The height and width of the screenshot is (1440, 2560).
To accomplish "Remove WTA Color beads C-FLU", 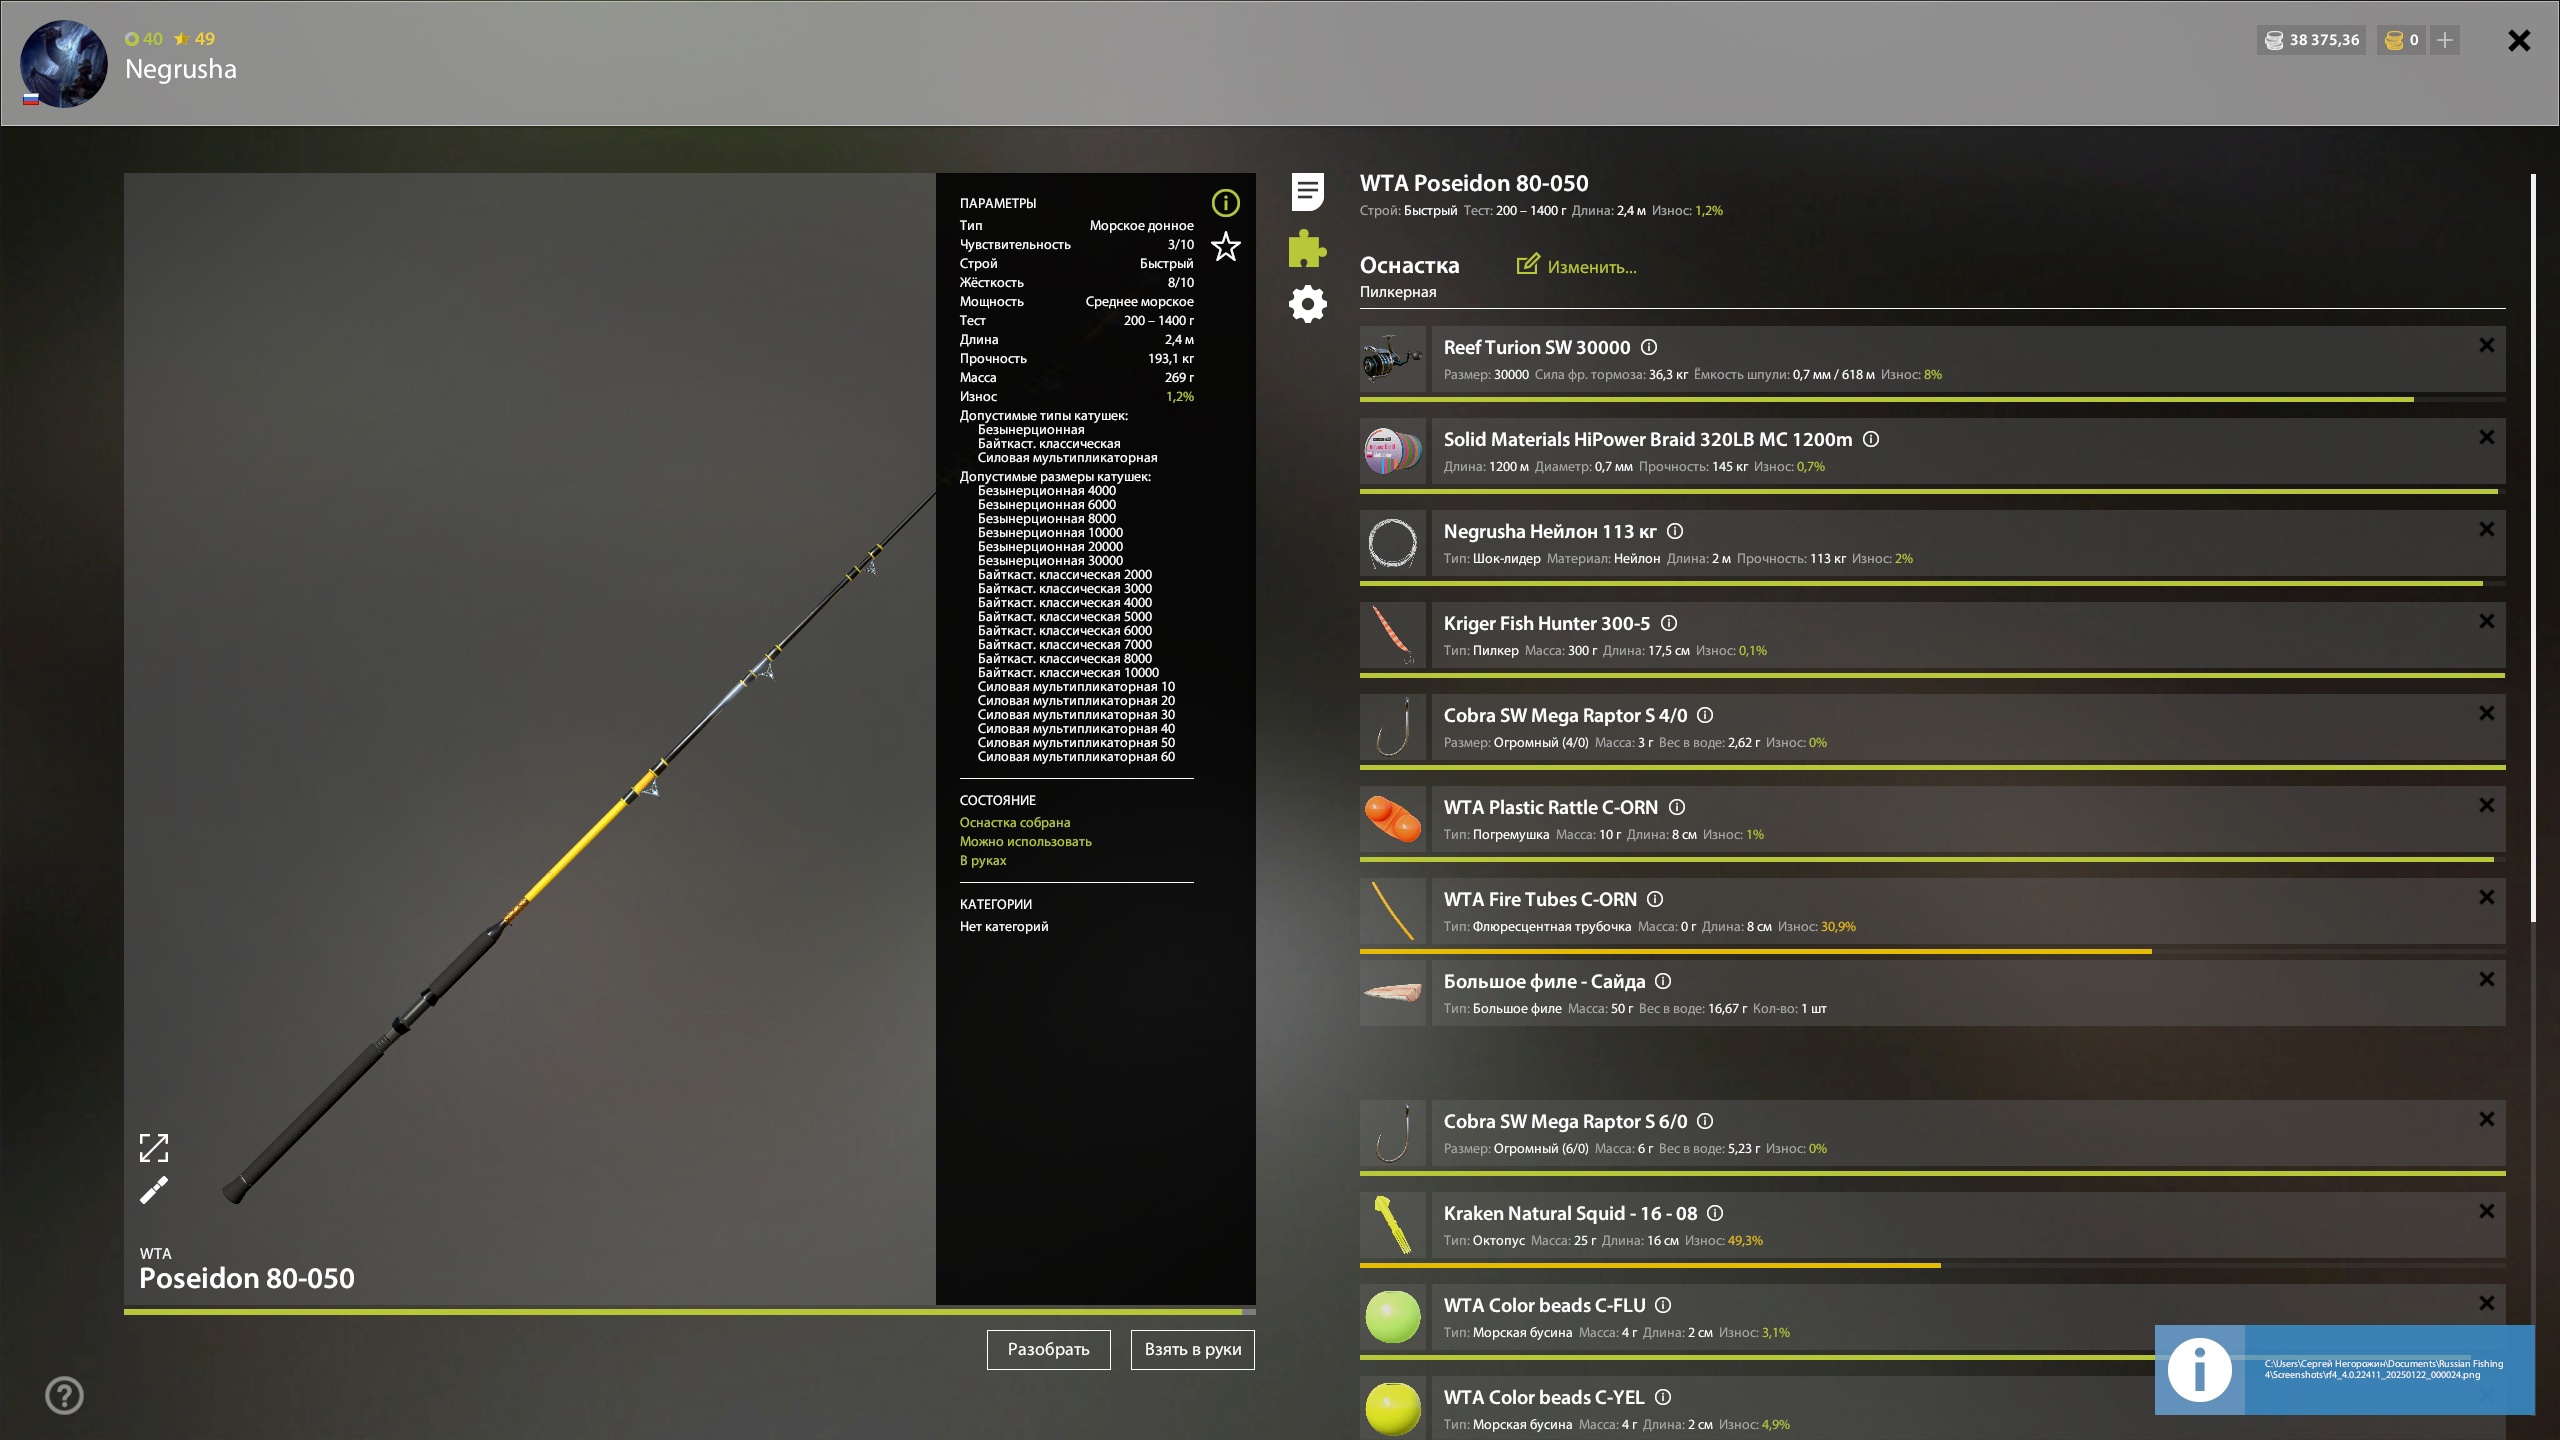I will (2486, 1303).
